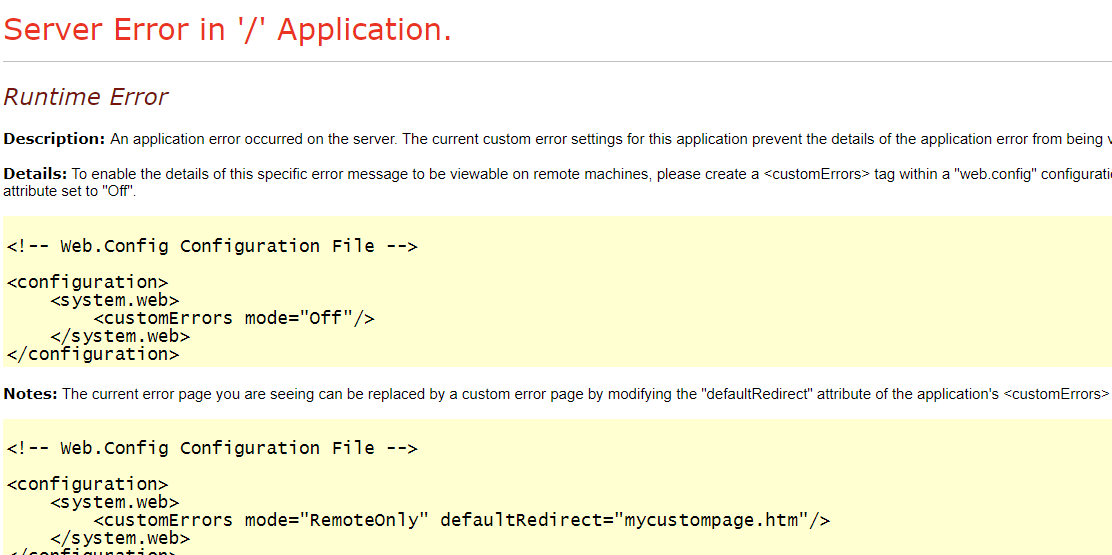Screen dimensions: 1112x555
Task: Click the defaultRedirect="mycustompage.htm" attribute text
Action: click(625, 520)
